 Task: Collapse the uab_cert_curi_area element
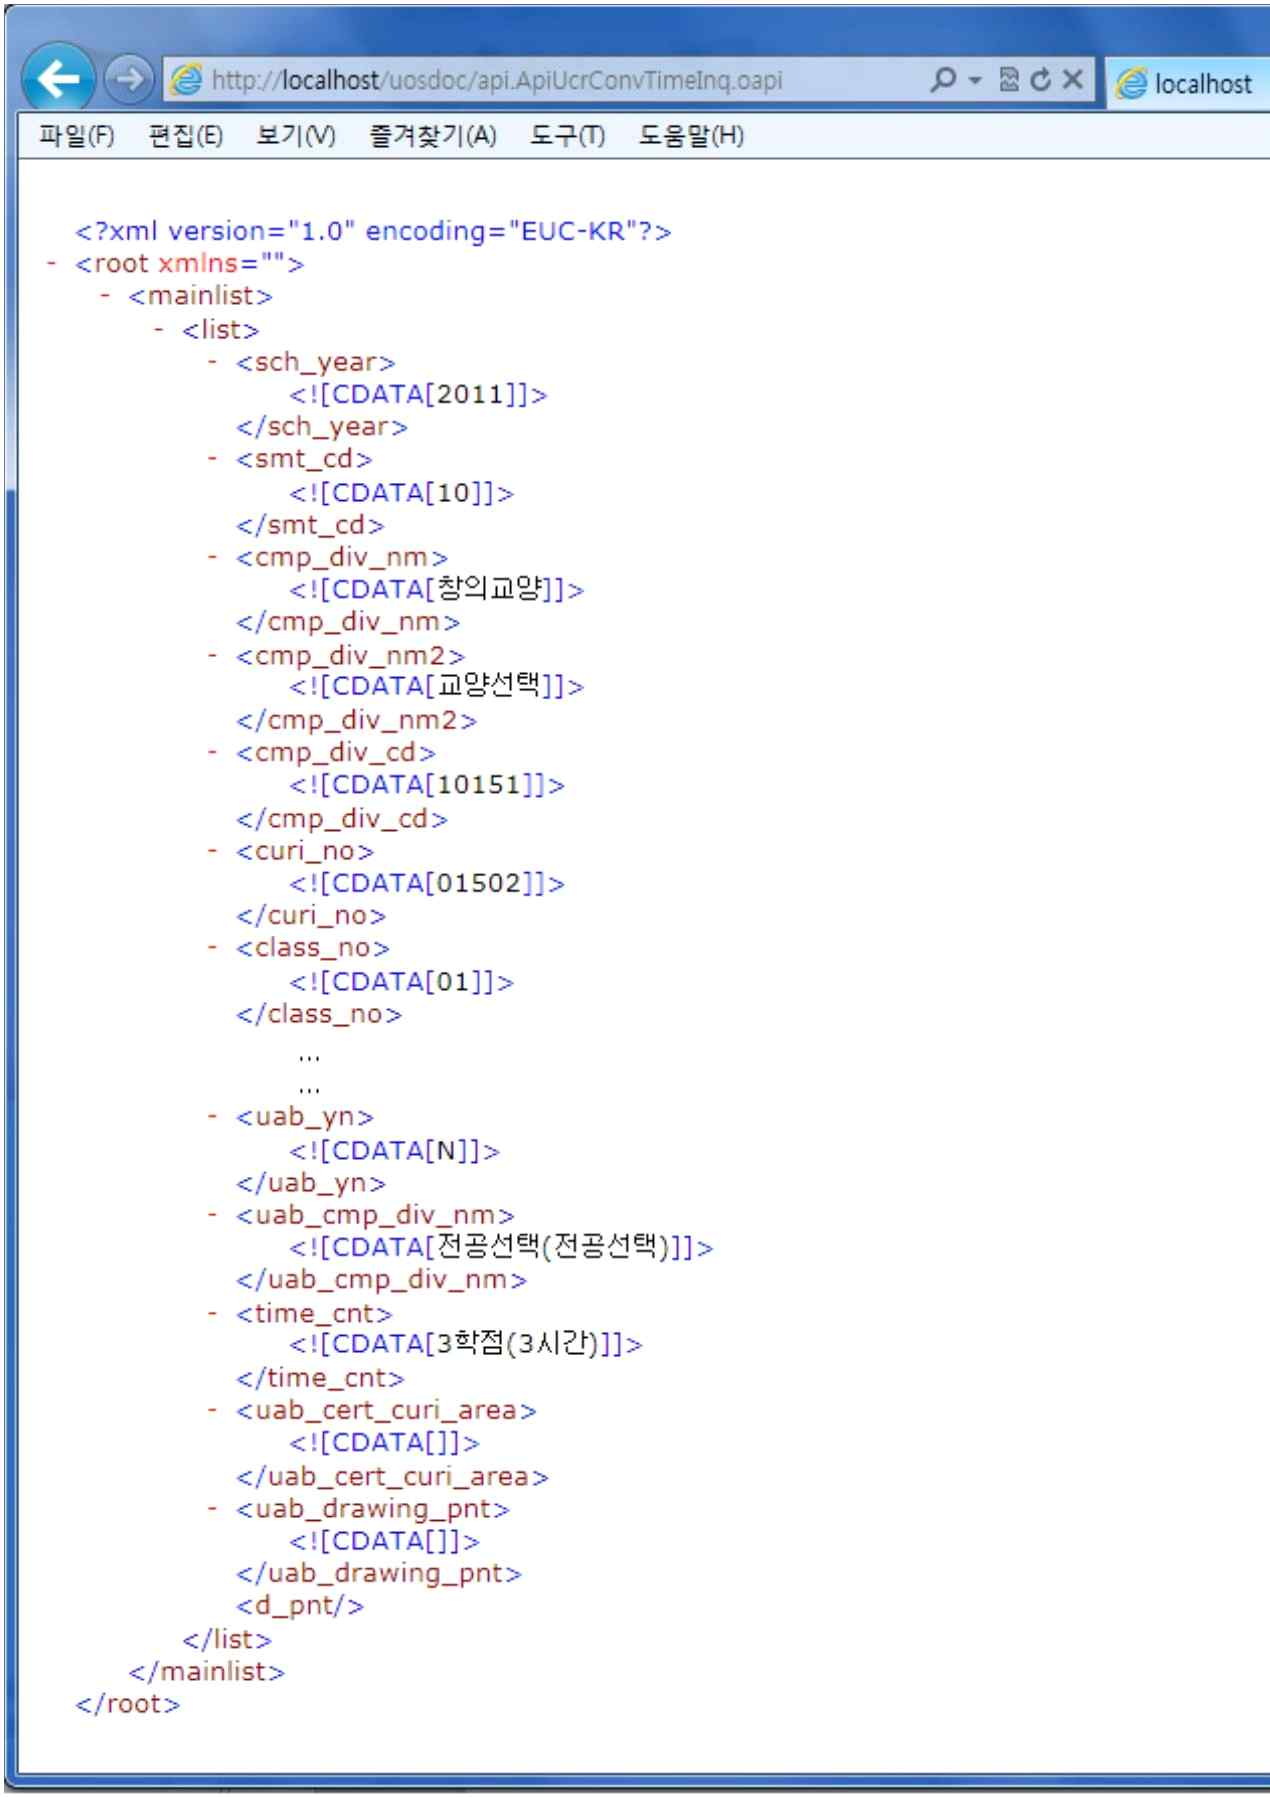[213, 1410]
